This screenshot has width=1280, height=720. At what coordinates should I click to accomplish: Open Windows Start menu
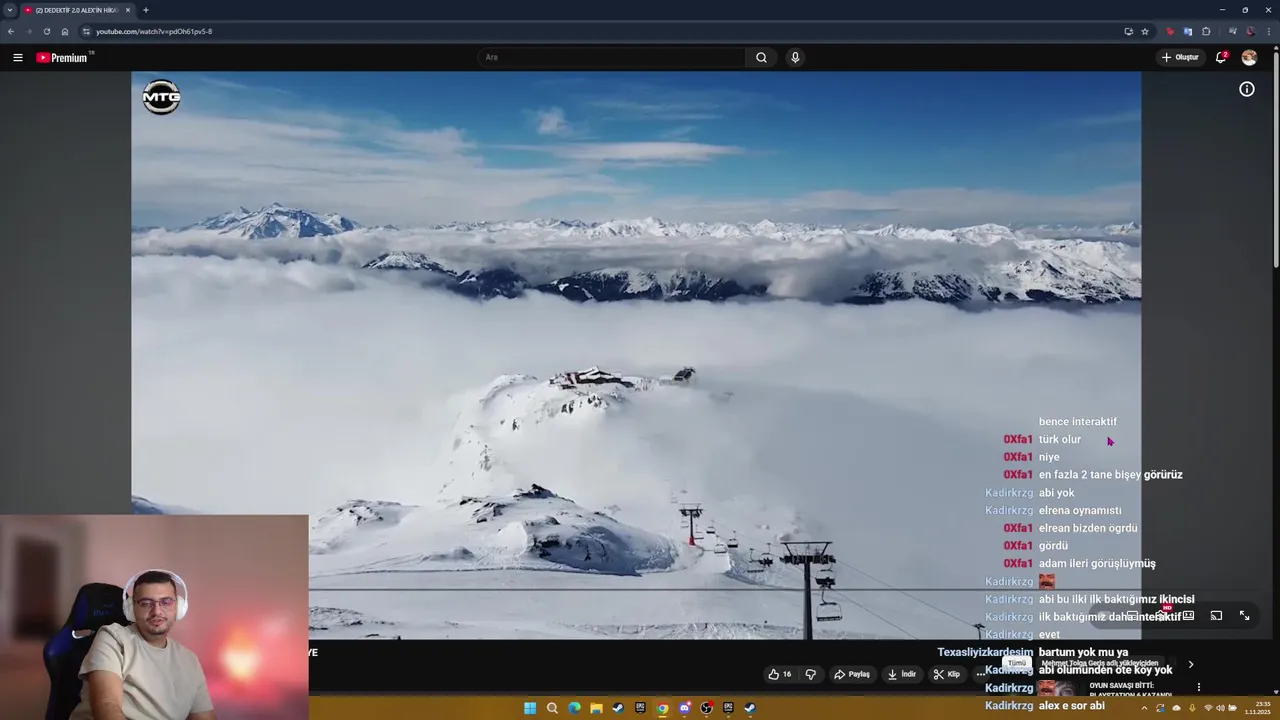click(x=530, y=708)
